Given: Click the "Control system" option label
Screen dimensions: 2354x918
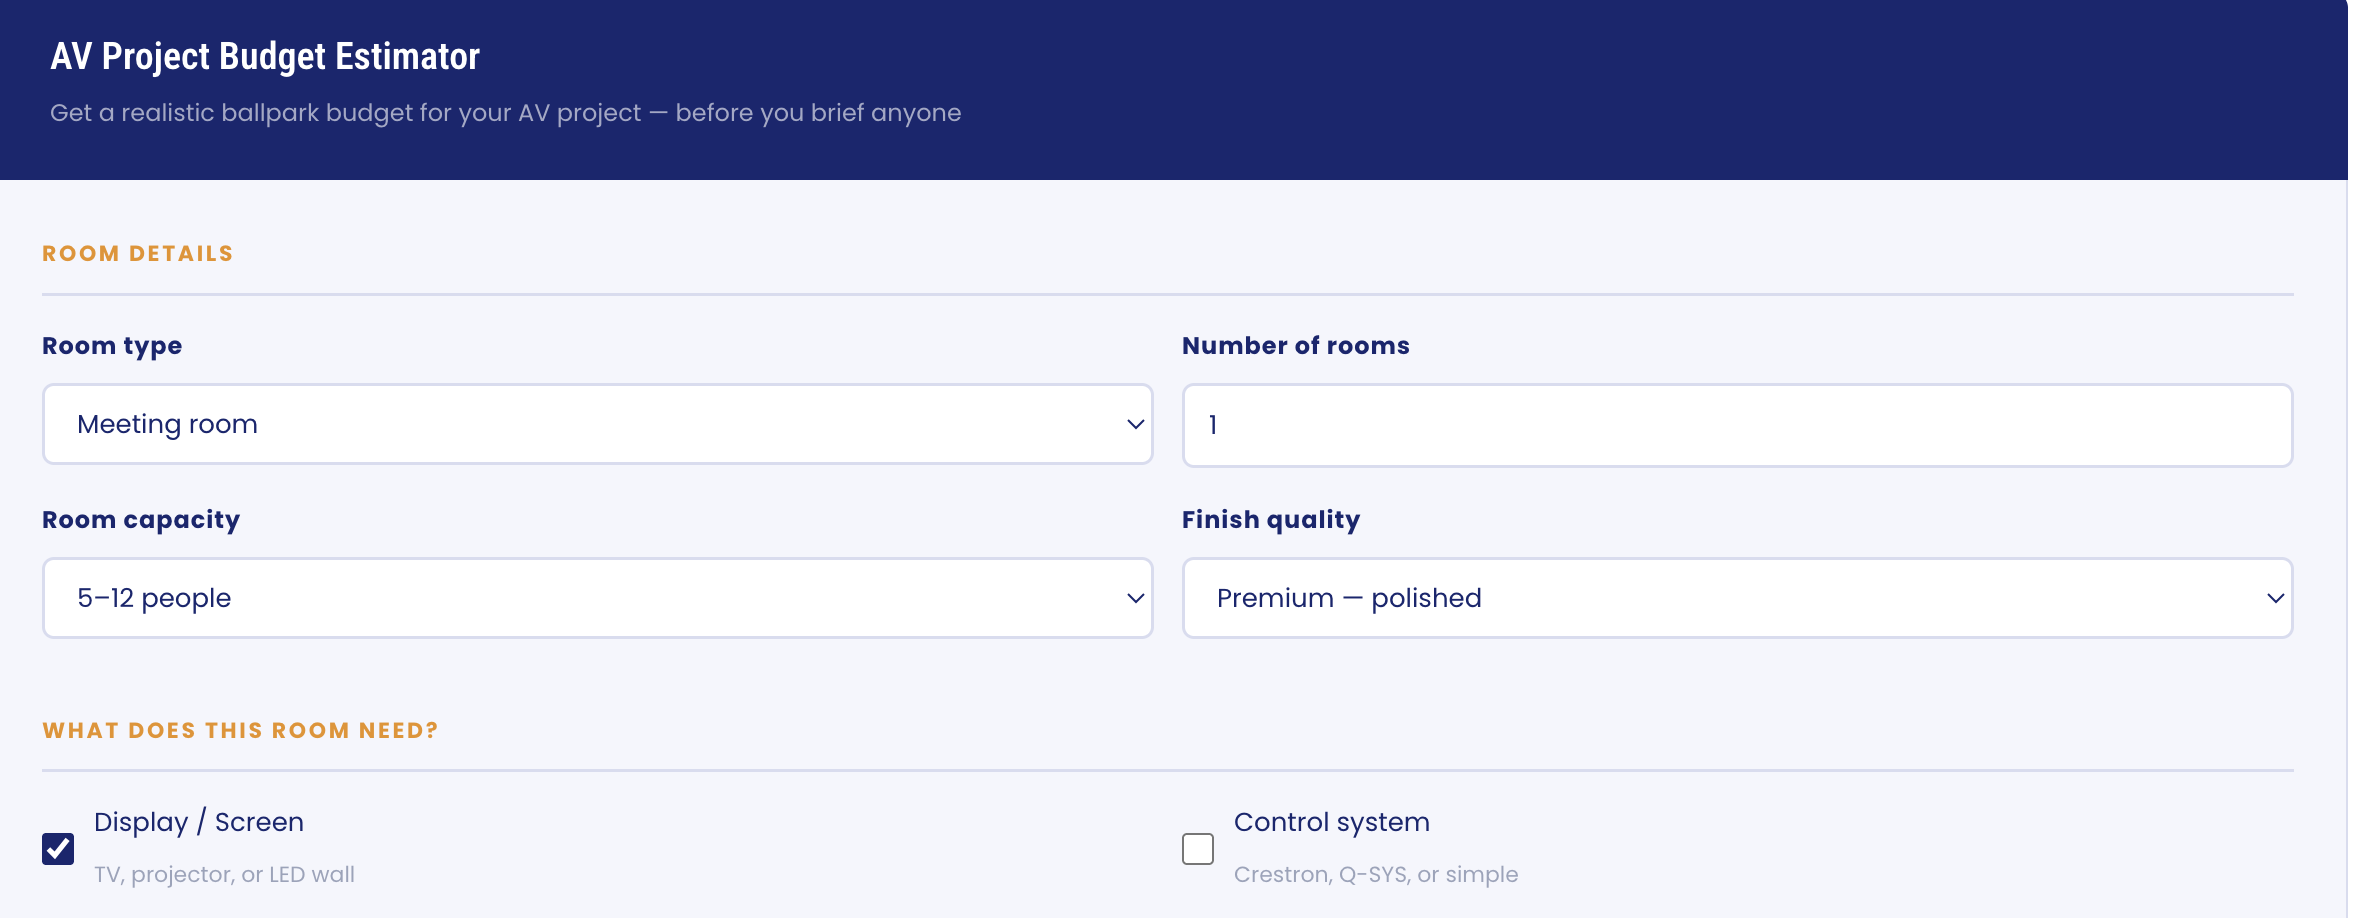Looking at the screenshot, I should coord(1331,822).
